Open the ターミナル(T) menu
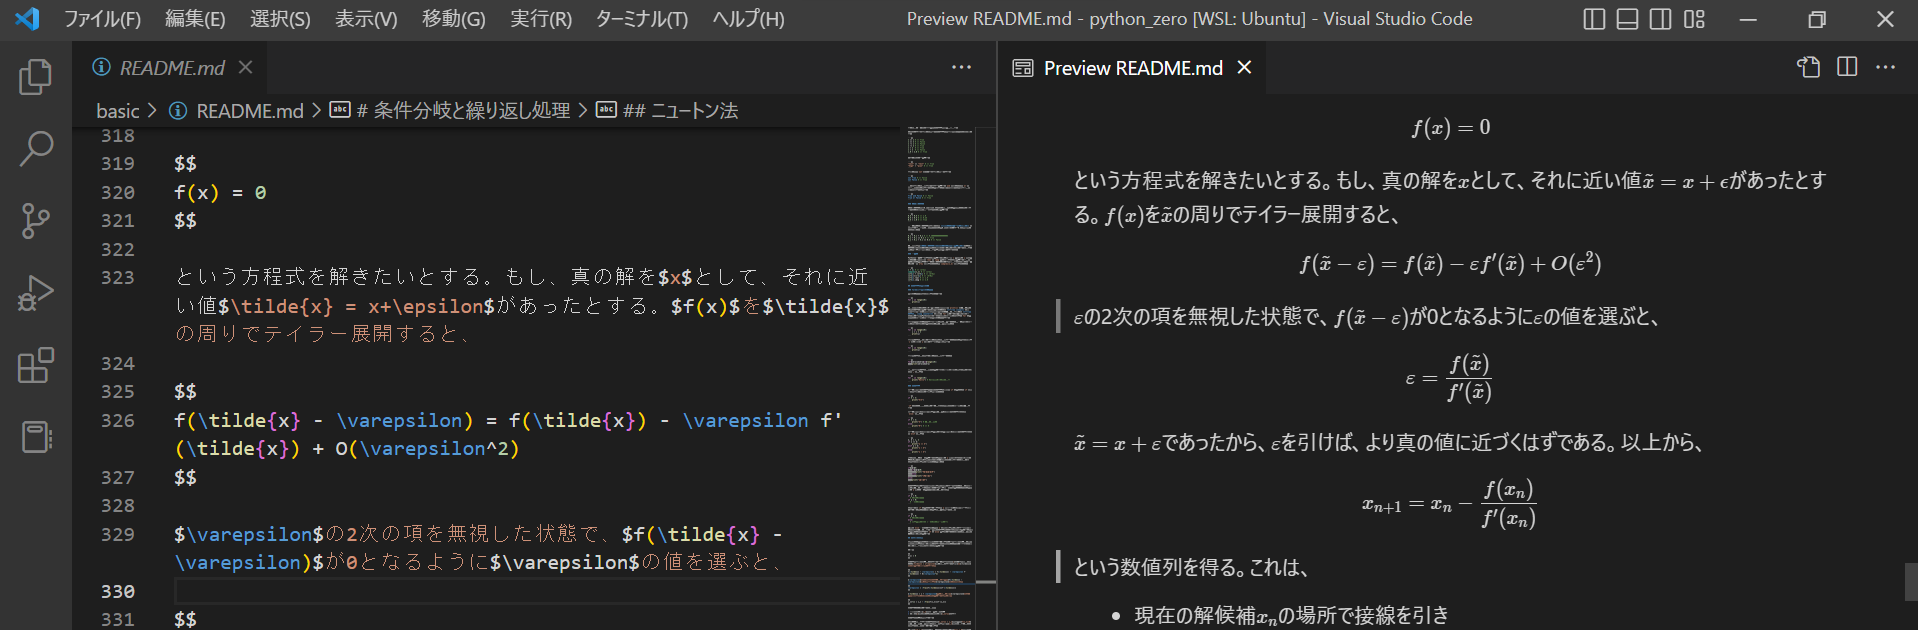The height and width of the screenshot is (630, 1918). (x=641, y=19)
